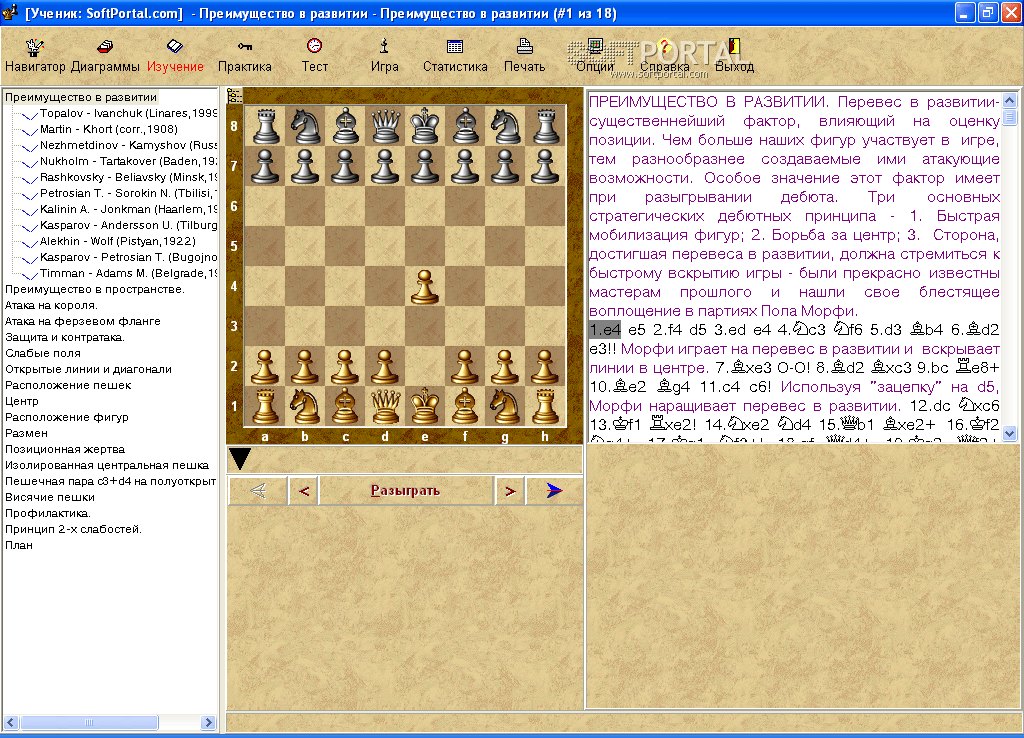Click the black side-to-move triangle indicator

pyautogui.click(x=240, y=458)
